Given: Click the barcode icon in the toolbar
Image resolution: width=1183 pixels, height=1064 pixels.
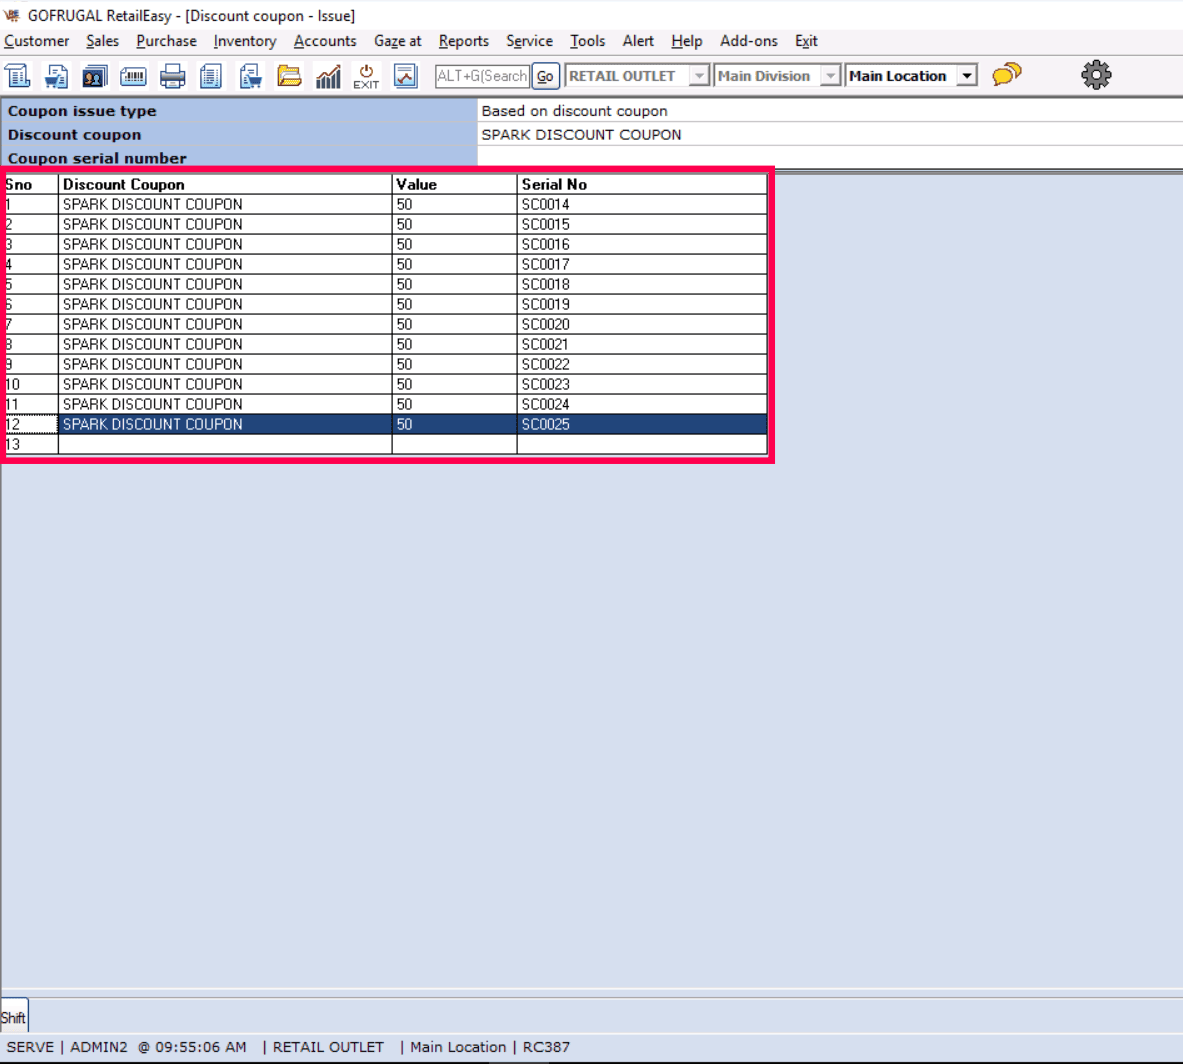Looking at the screenshot, I should click(x=133, y=76).
